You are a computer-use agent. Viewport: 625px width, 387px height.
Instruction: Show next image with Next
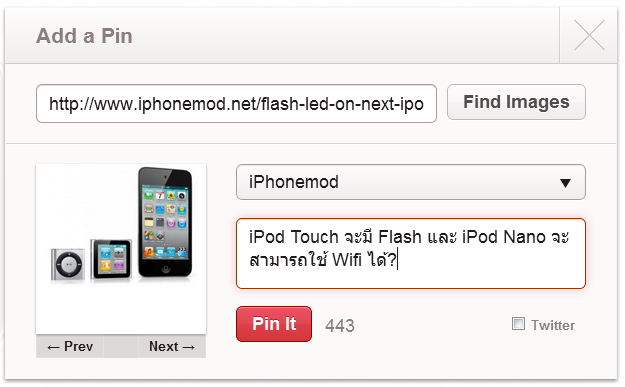[x=172, y=346]
